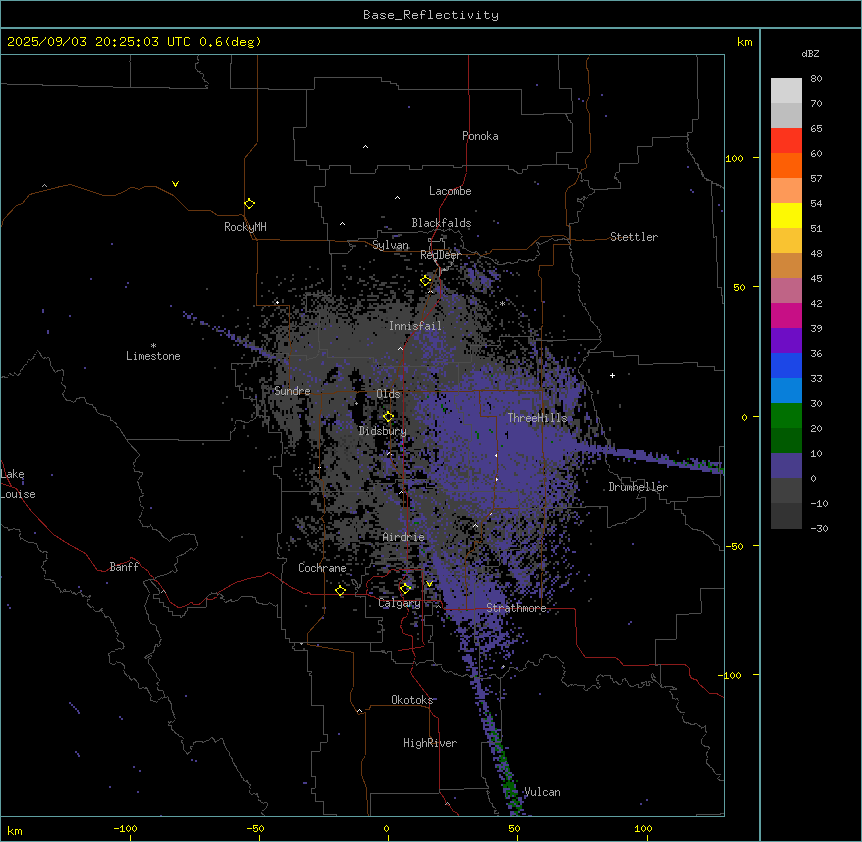Viewport: 862px width, 842px height.
Task: Click the dBZ legend heading
Action: coord(810,54)
